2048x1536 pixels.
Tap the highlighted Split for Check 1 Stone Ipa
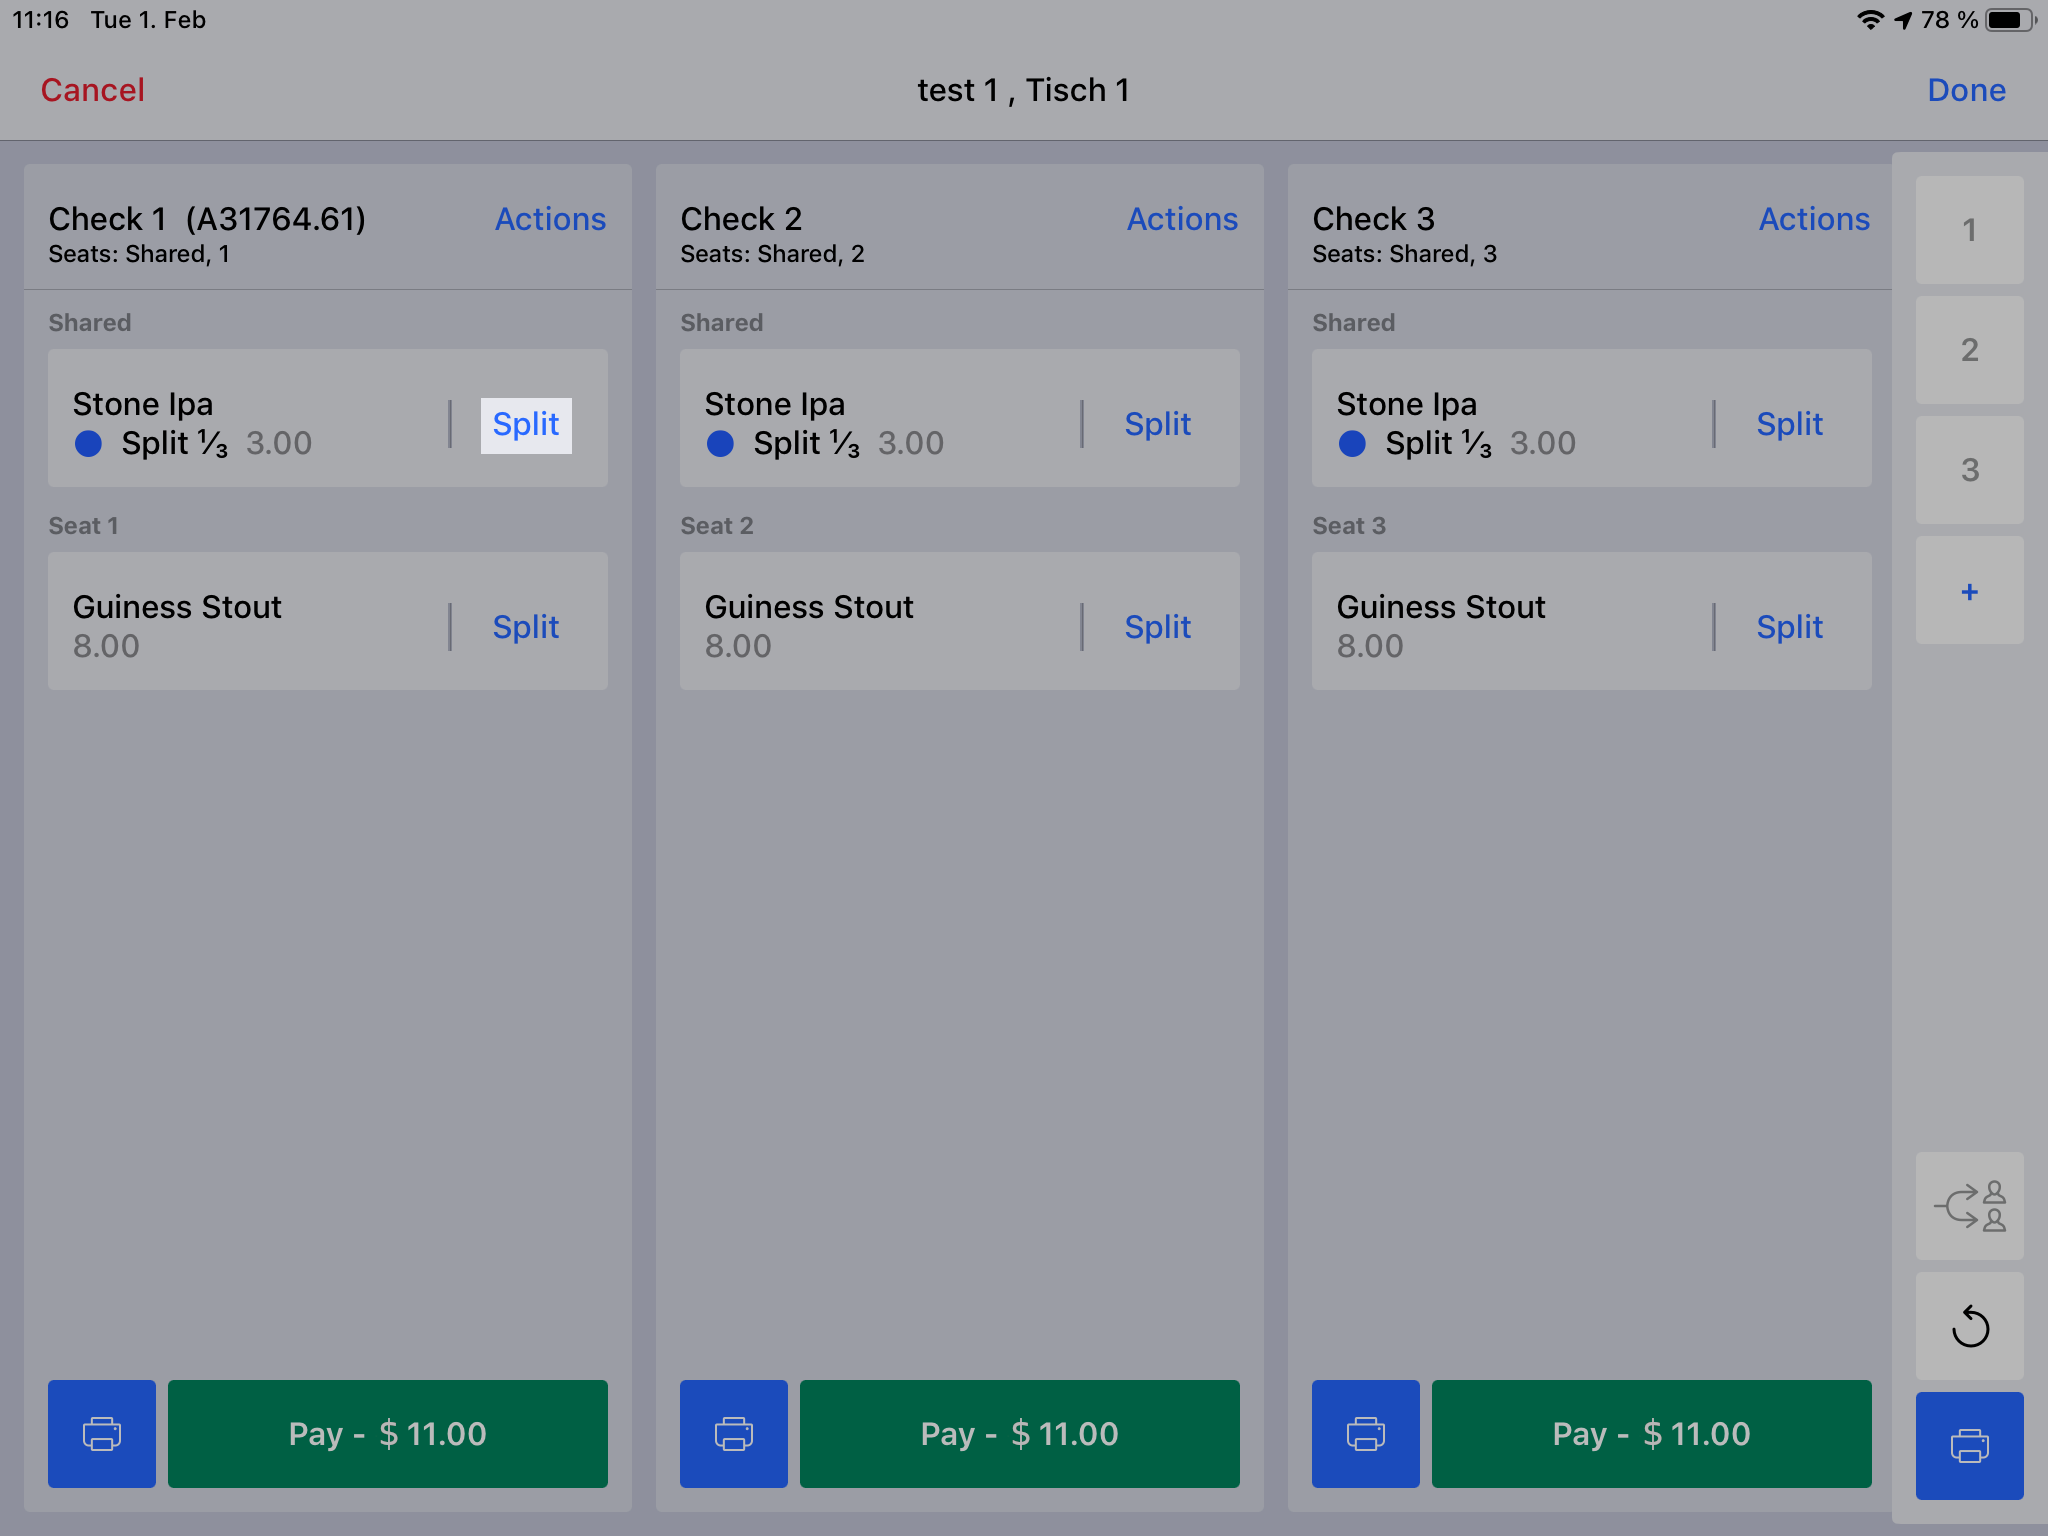coord(526,425)
